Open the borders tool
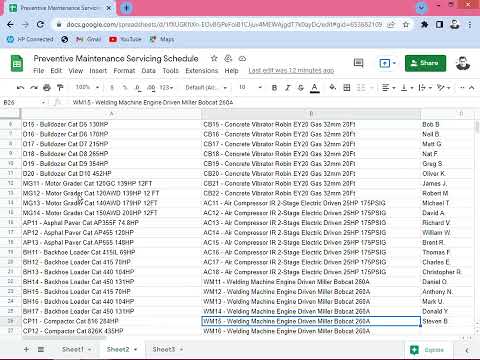Viewport: 480px width, 360px height. pos(347,88)
